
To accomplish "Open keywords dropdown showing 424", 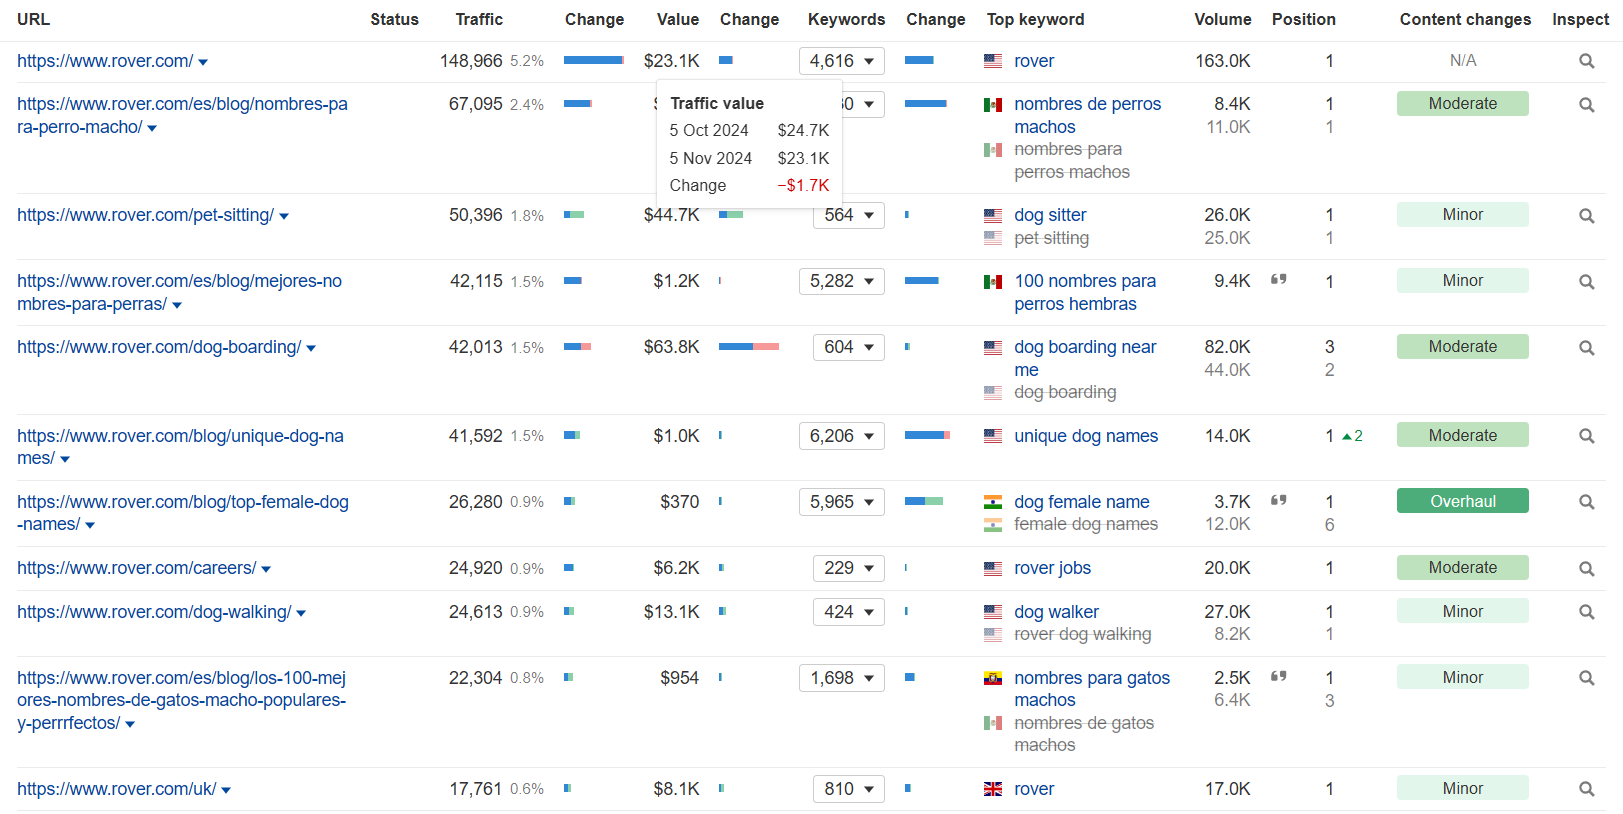I will pos(849,612).
